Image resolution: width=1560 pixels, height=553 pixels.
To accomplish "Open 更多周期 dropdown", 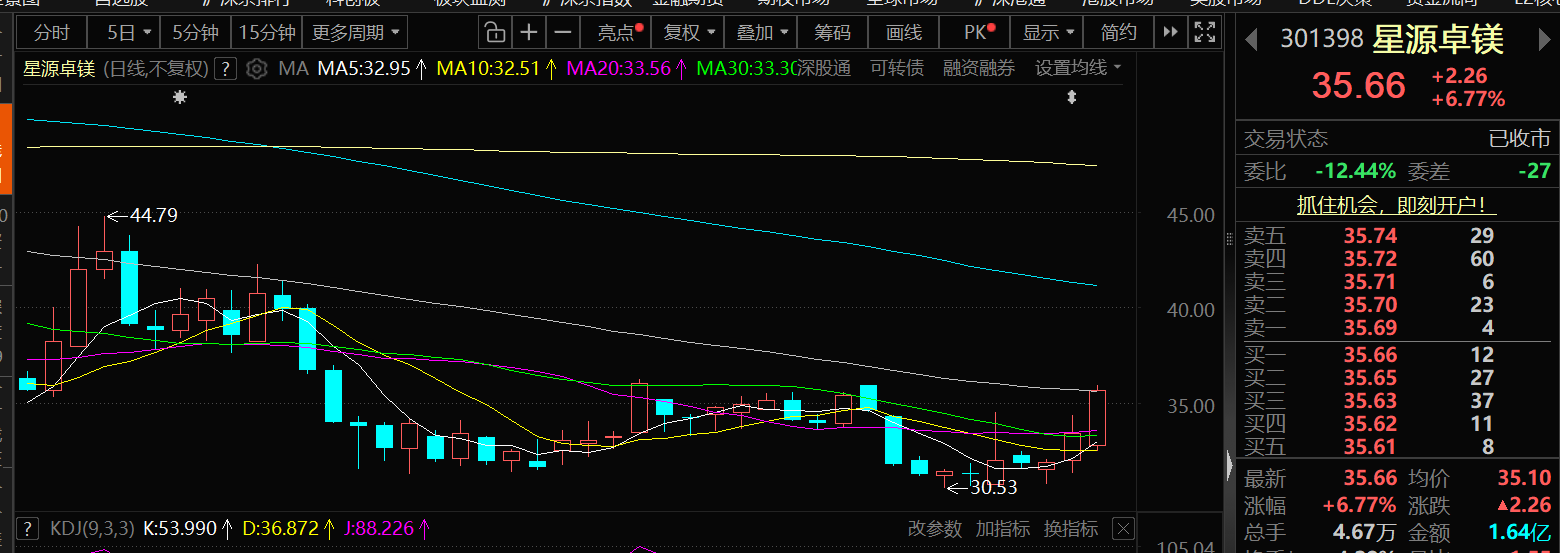I will pos(355,33).
